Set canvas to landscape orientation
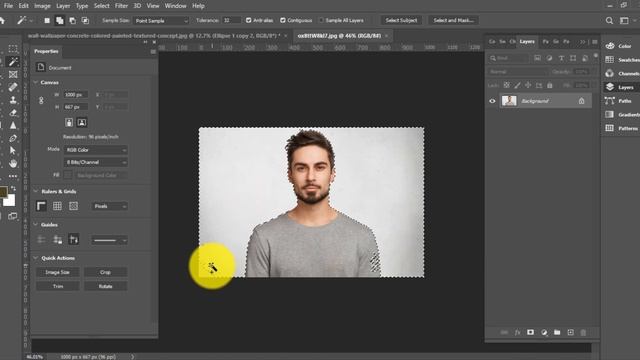Viewport: 640px width, 360px height. click(82, 122)
